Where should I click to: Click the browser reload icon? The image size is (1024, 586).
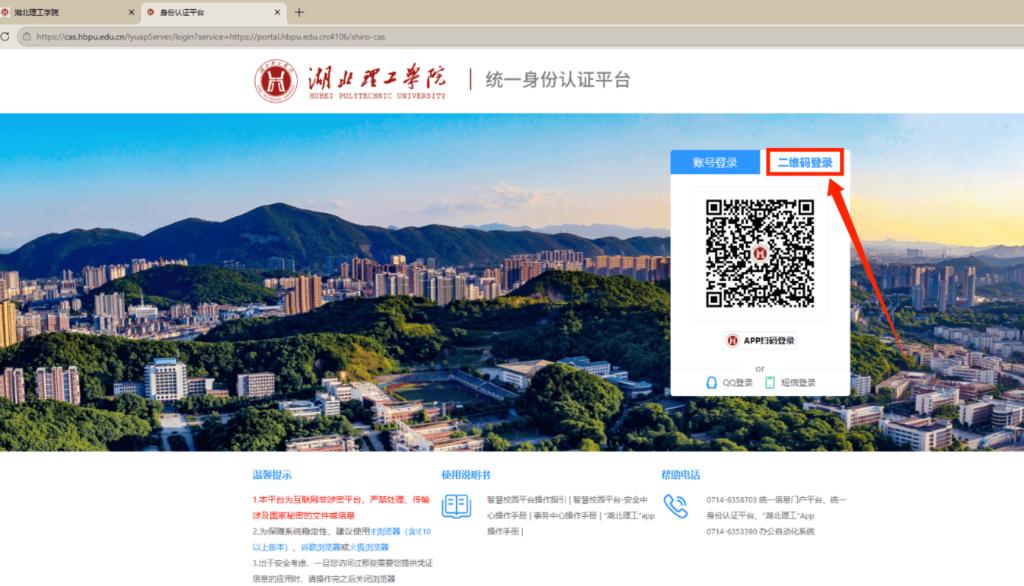5,37
